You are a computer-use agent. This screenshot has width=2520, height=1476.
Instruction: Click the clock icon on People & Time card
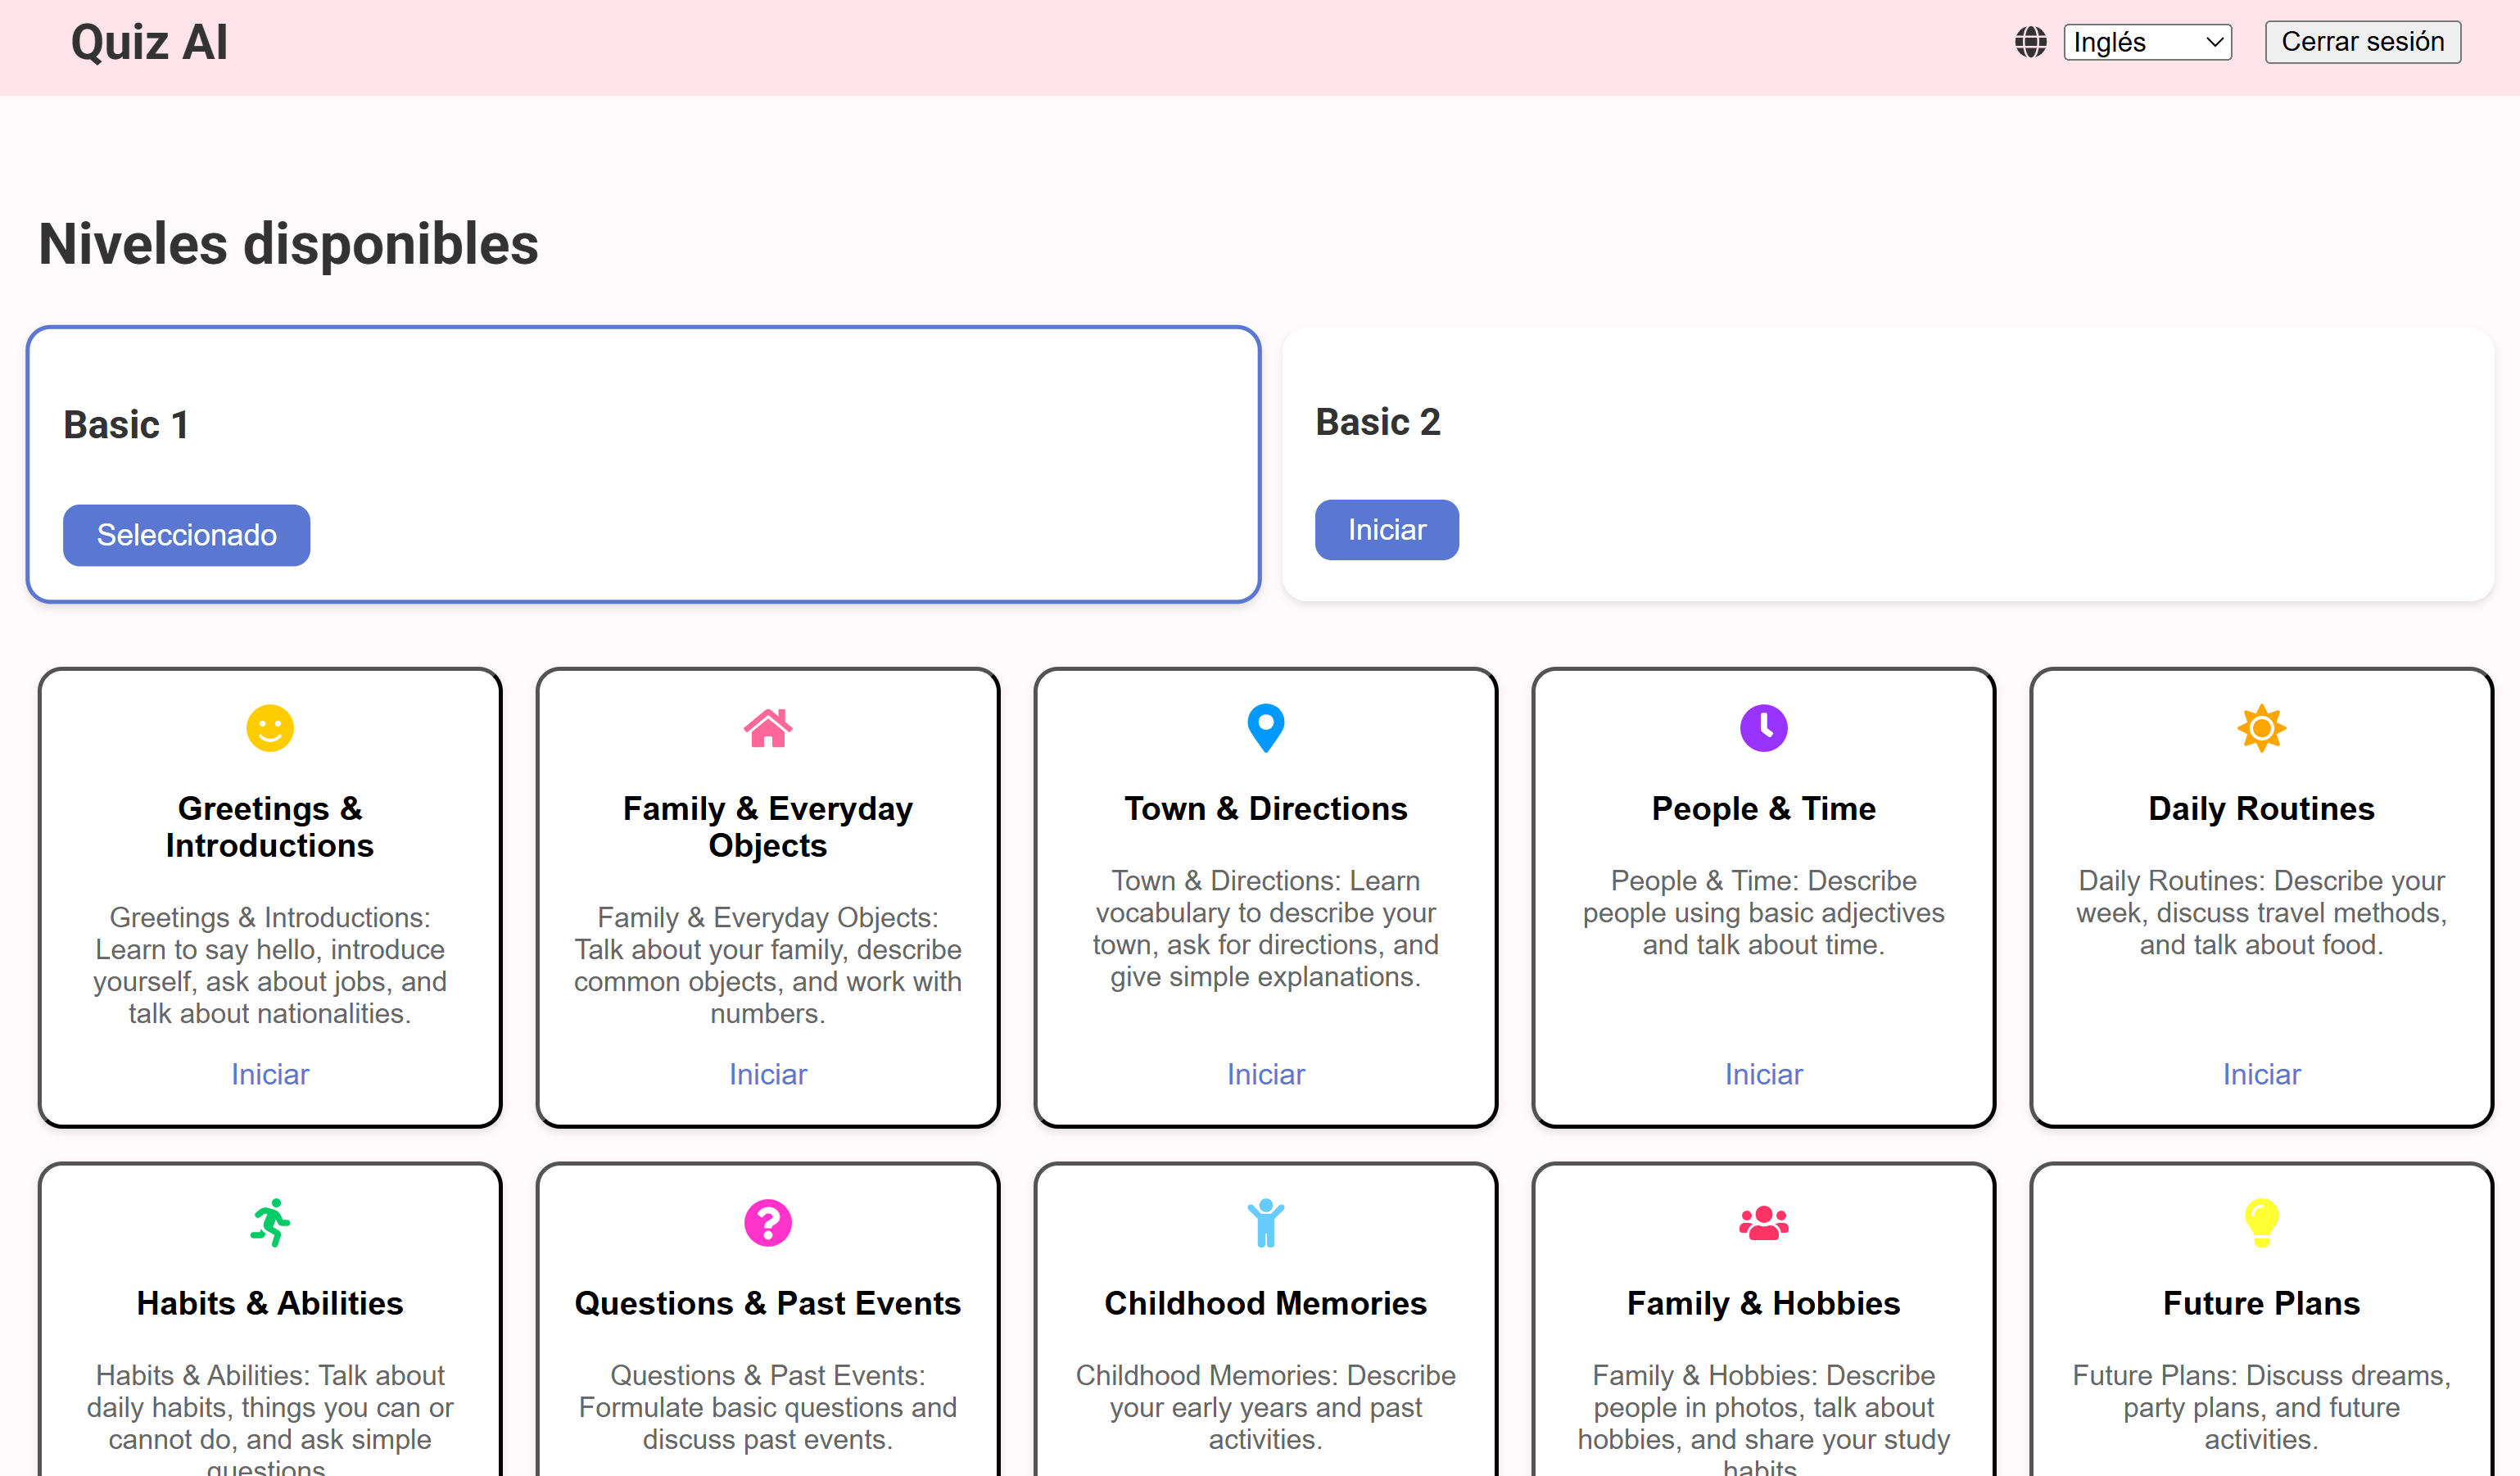tap(1763, 729)
